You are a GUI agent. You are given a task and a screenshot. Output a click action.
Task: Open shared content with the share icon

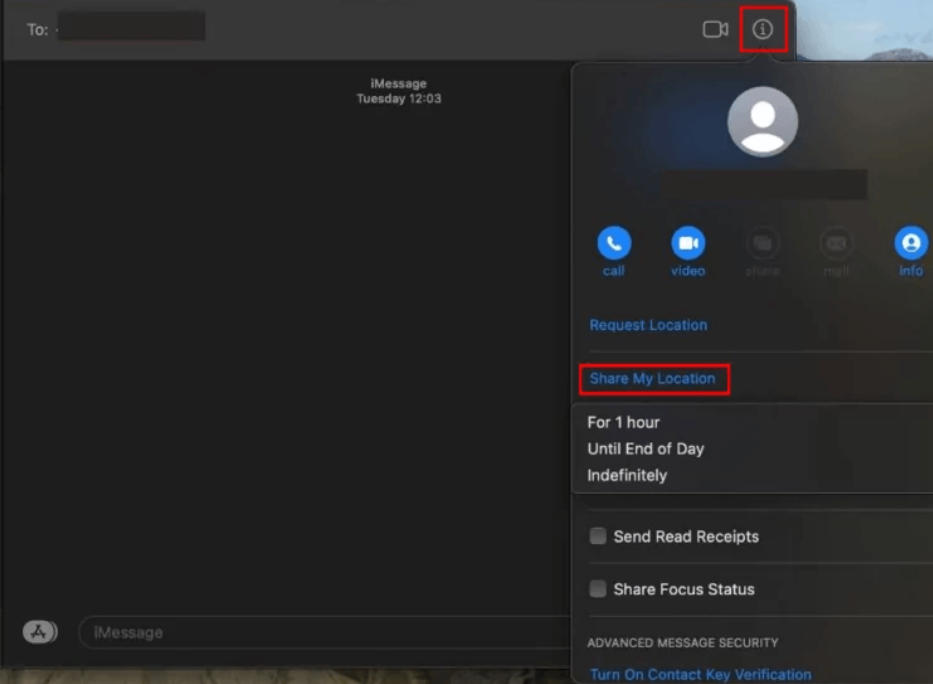click(x=761, y=244)
